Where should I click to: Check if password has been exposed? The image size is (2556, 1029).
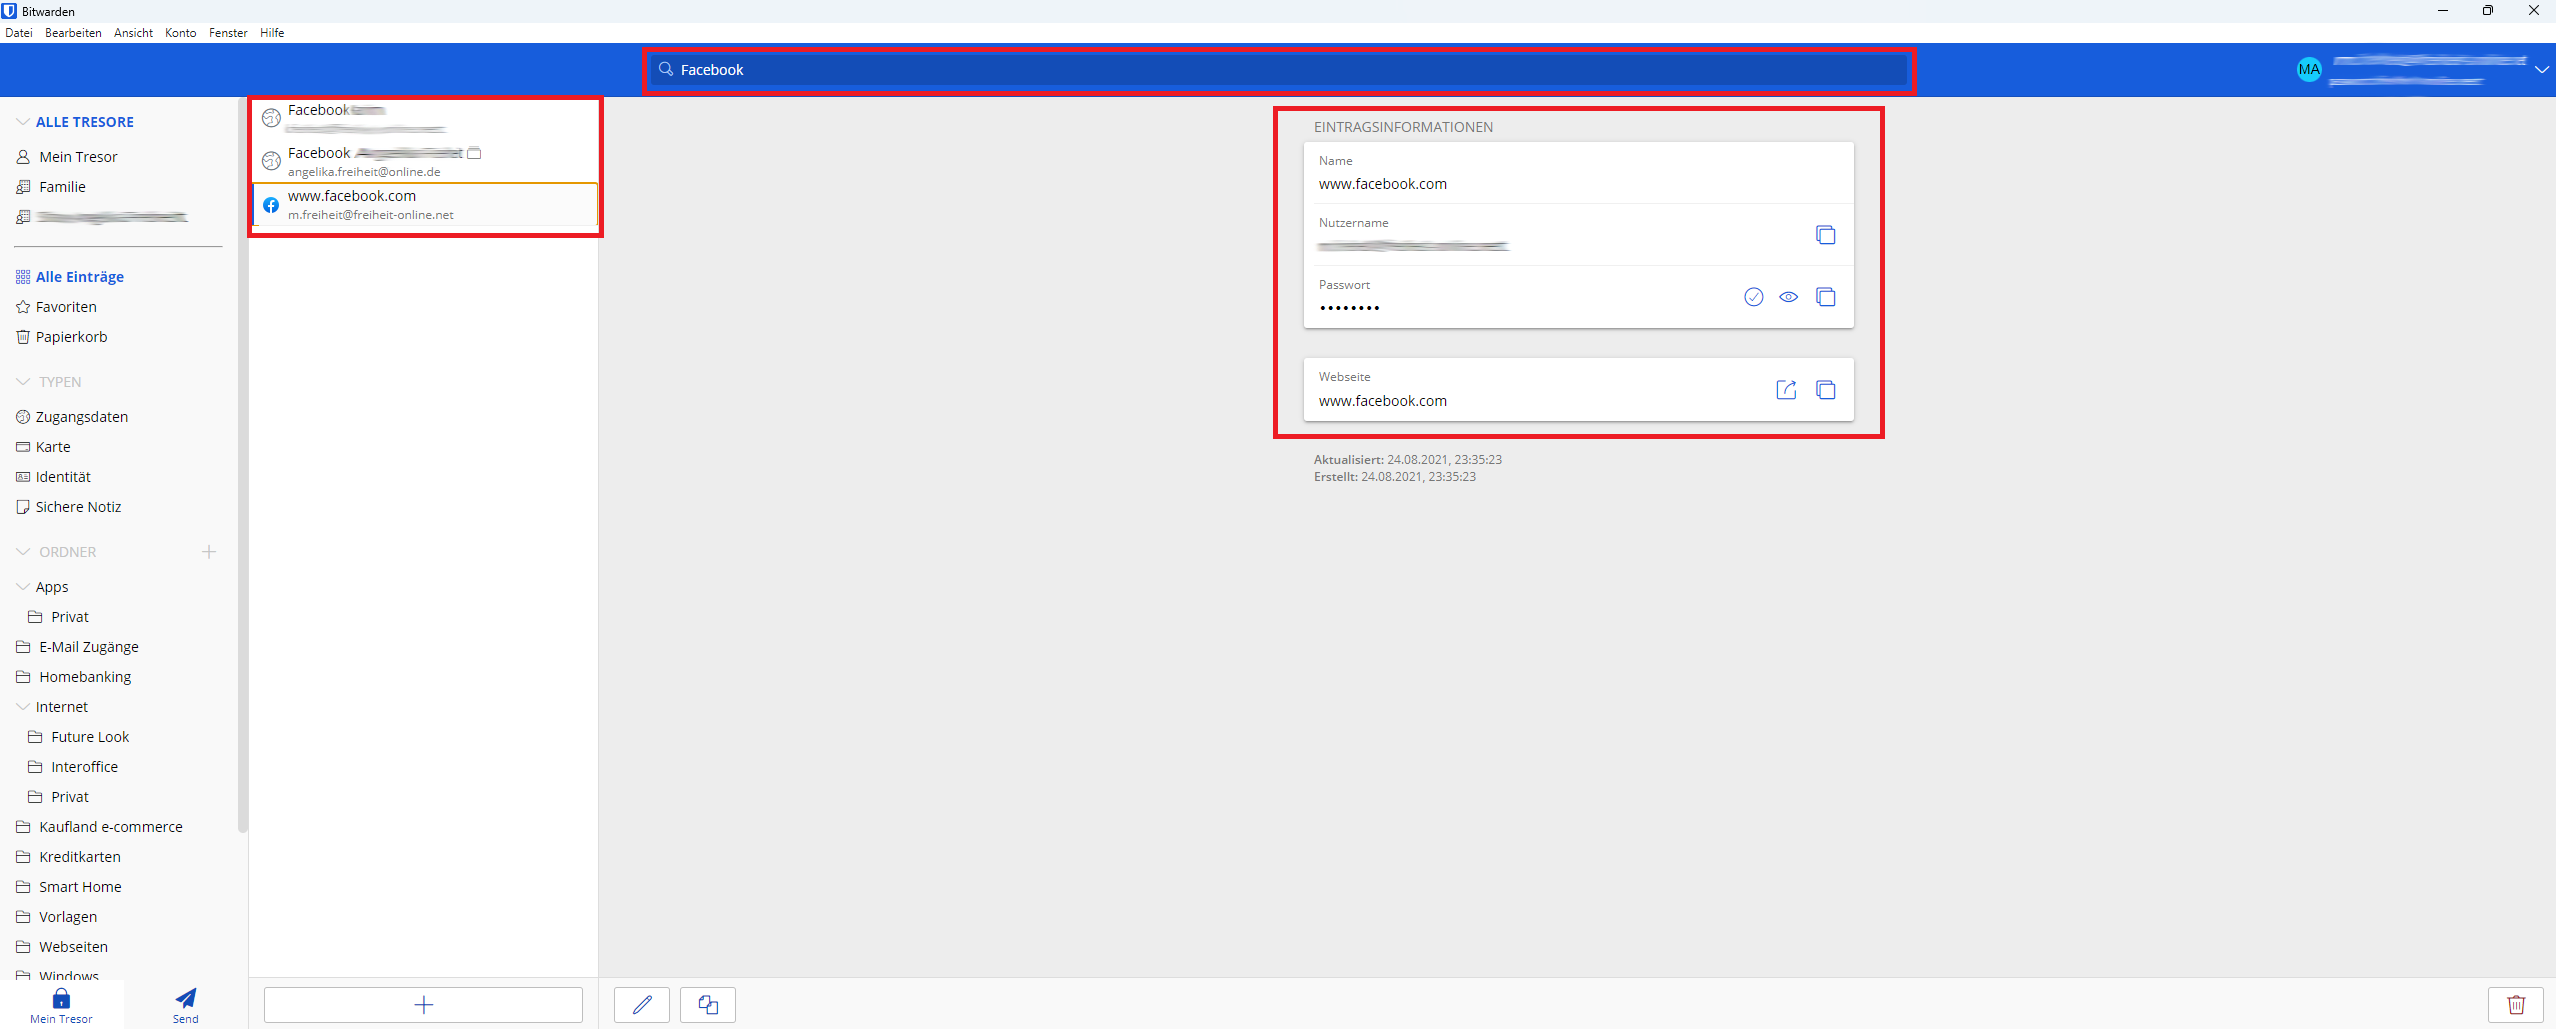(x=1753, y=297)
